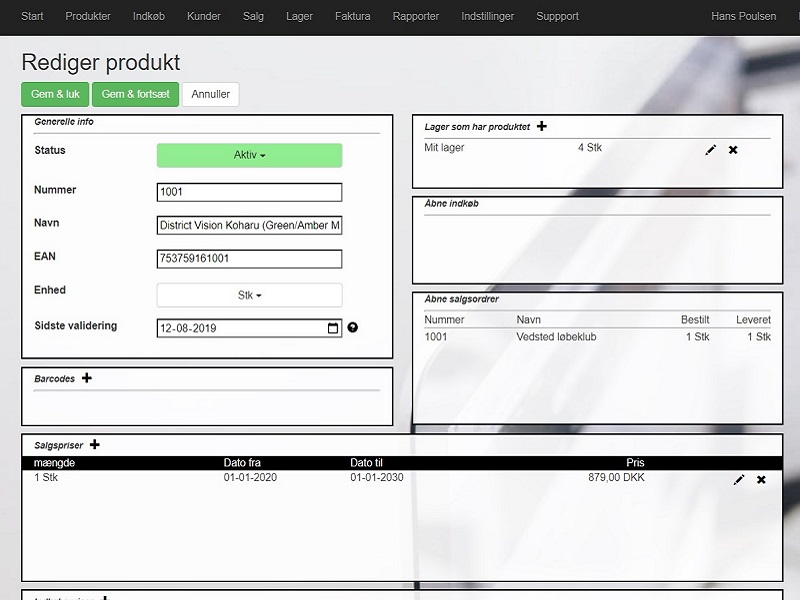The height and width of the screenshot is (600, 800).
Task: Open the Hans Poulsen user menu
Action: tap(744, 16)
